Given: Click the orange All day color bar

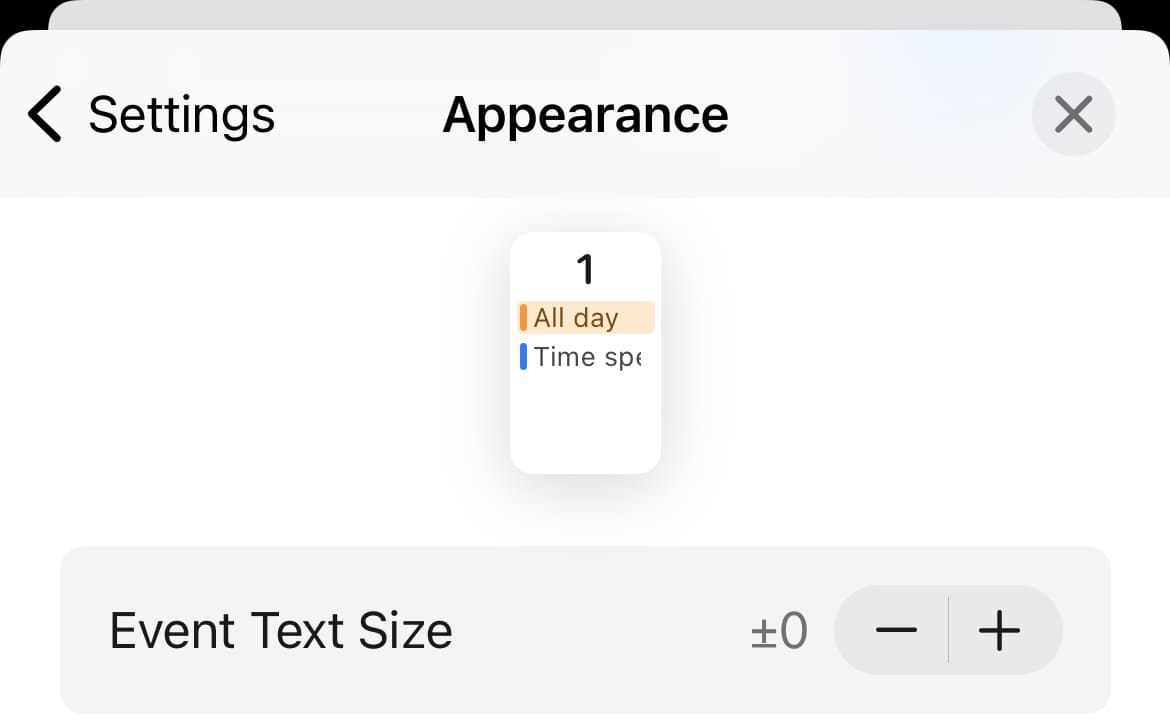Looking at the screenshot, I should tap(523, 318).
